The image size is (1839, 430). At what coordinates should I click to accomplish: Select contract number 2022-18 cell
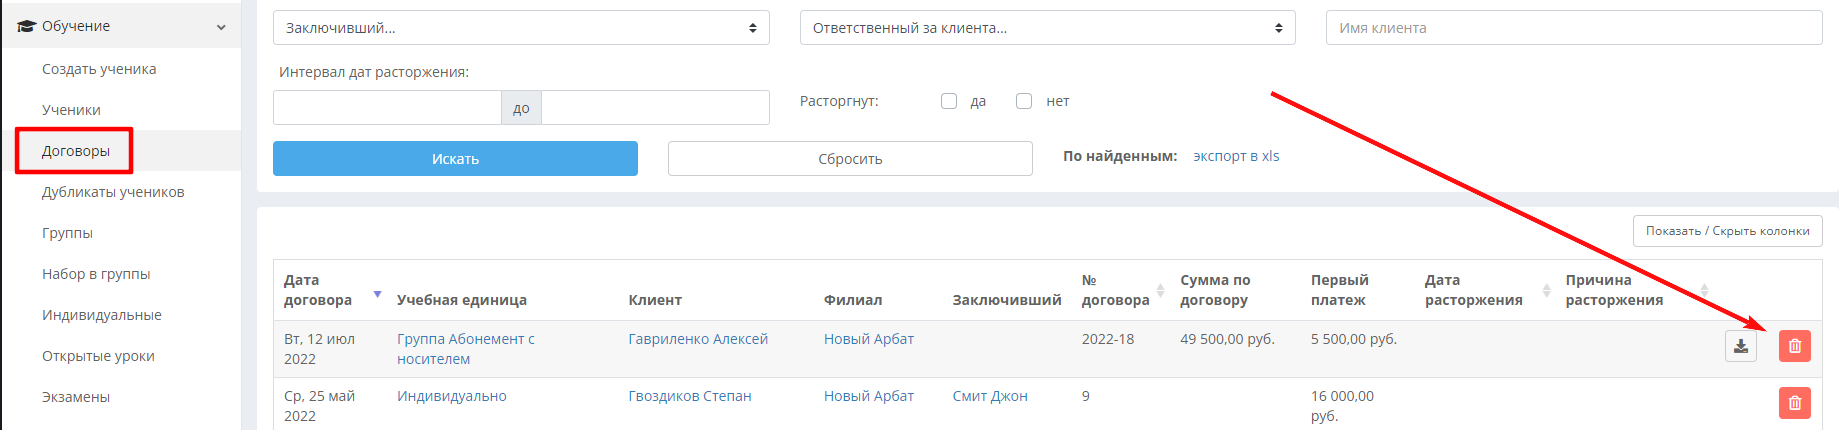1108,339
